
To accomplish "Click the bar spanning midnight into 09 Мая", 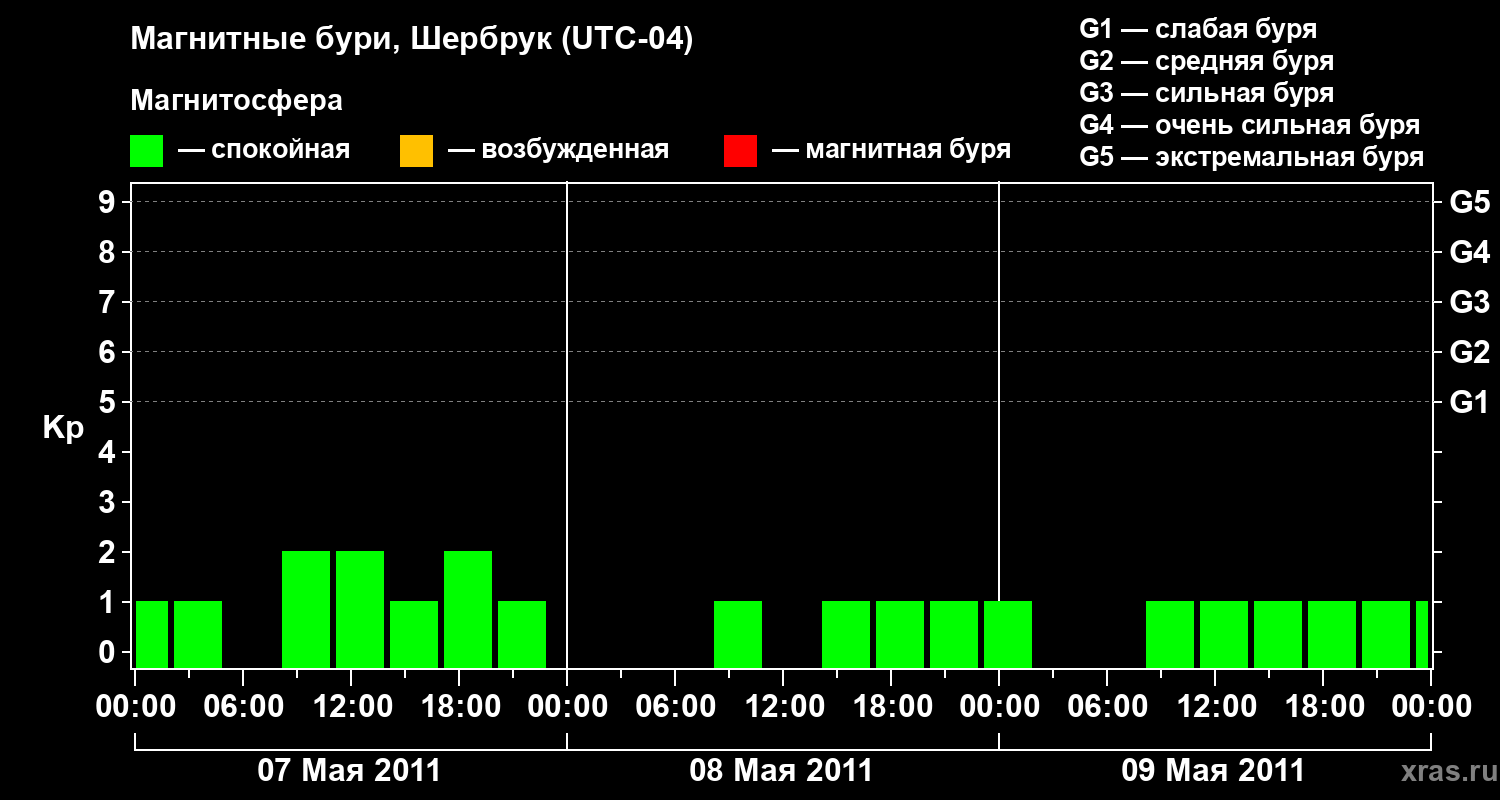I will tap(1008, 634).
